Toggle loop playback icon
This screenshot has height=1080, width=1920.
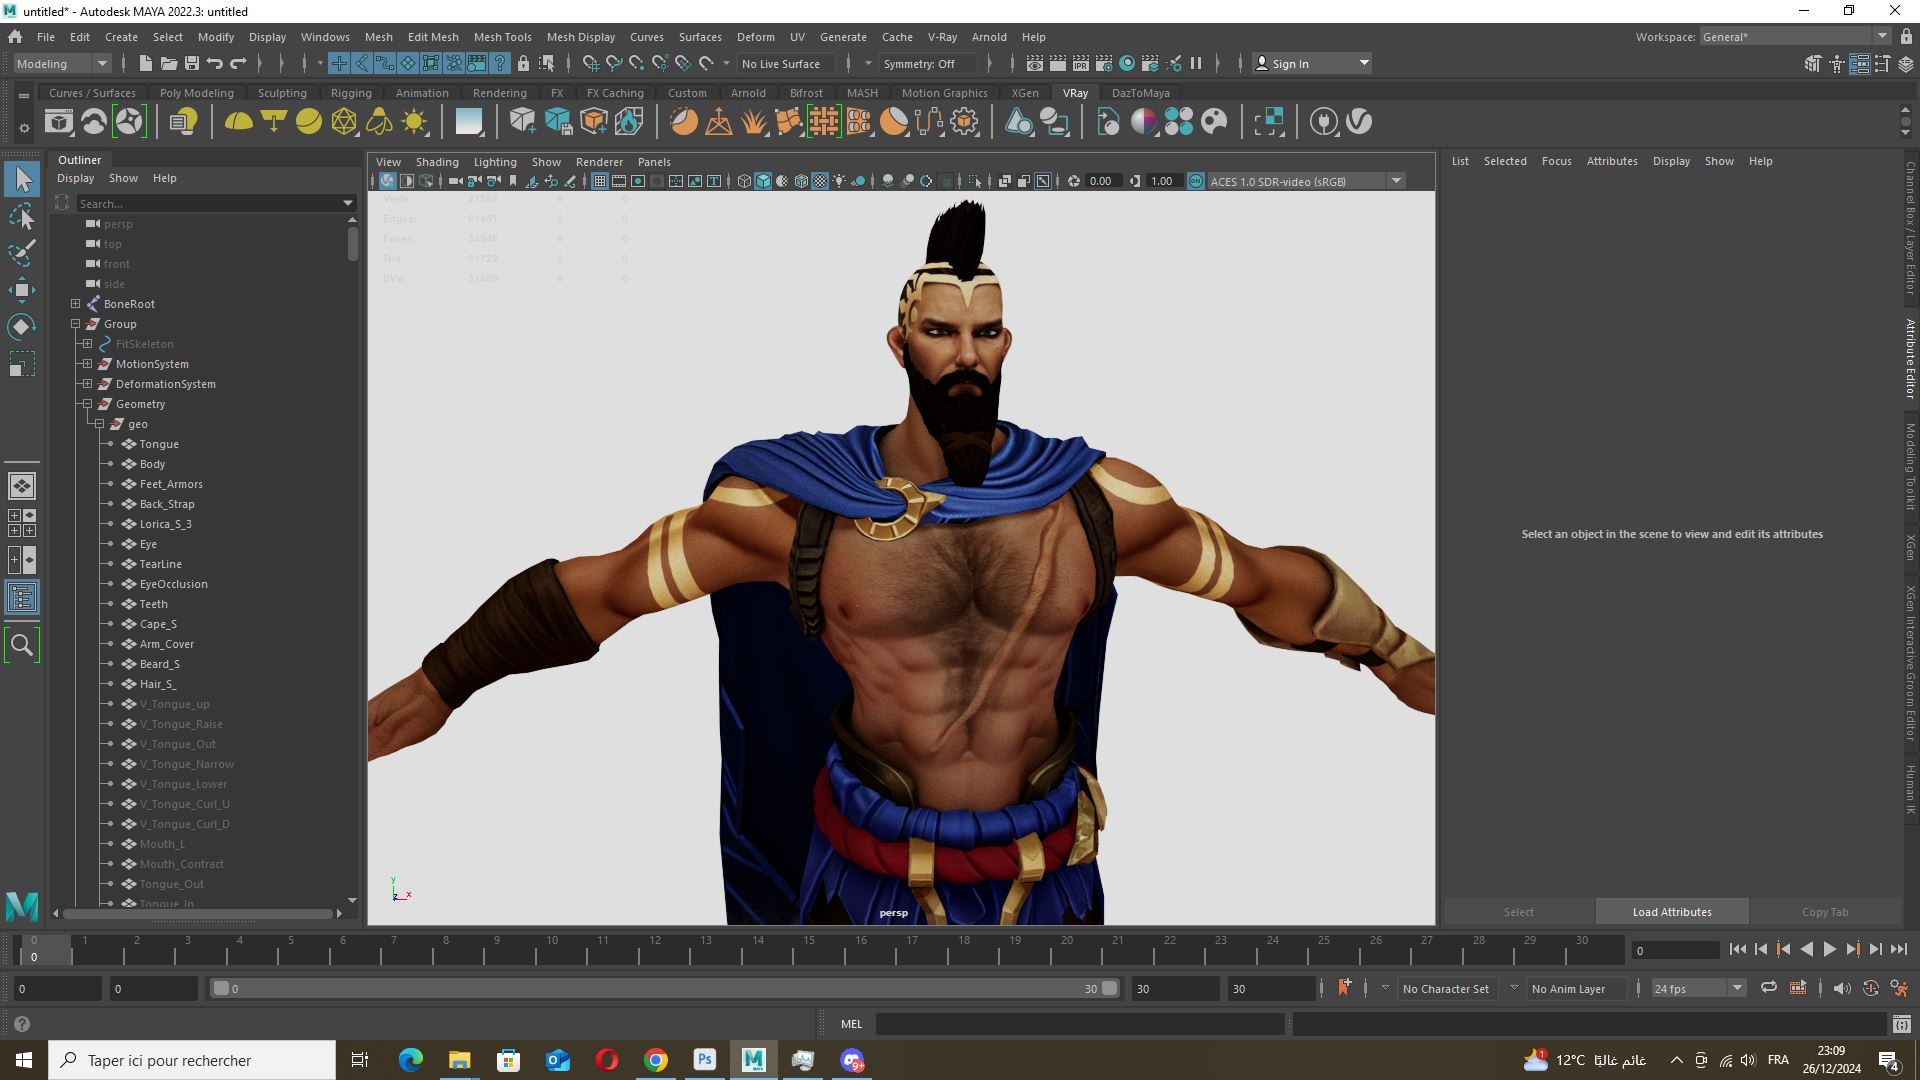(x=1768, y=988)
